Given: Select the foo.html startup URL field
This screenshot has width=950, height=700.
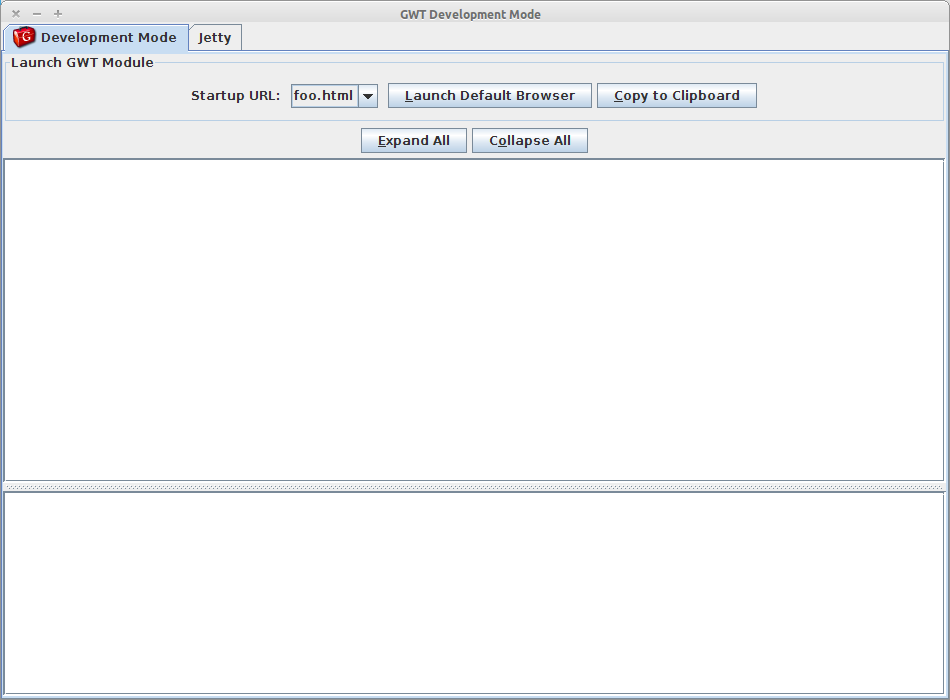Looking at the screenshot, I should [x=323, y=96].
